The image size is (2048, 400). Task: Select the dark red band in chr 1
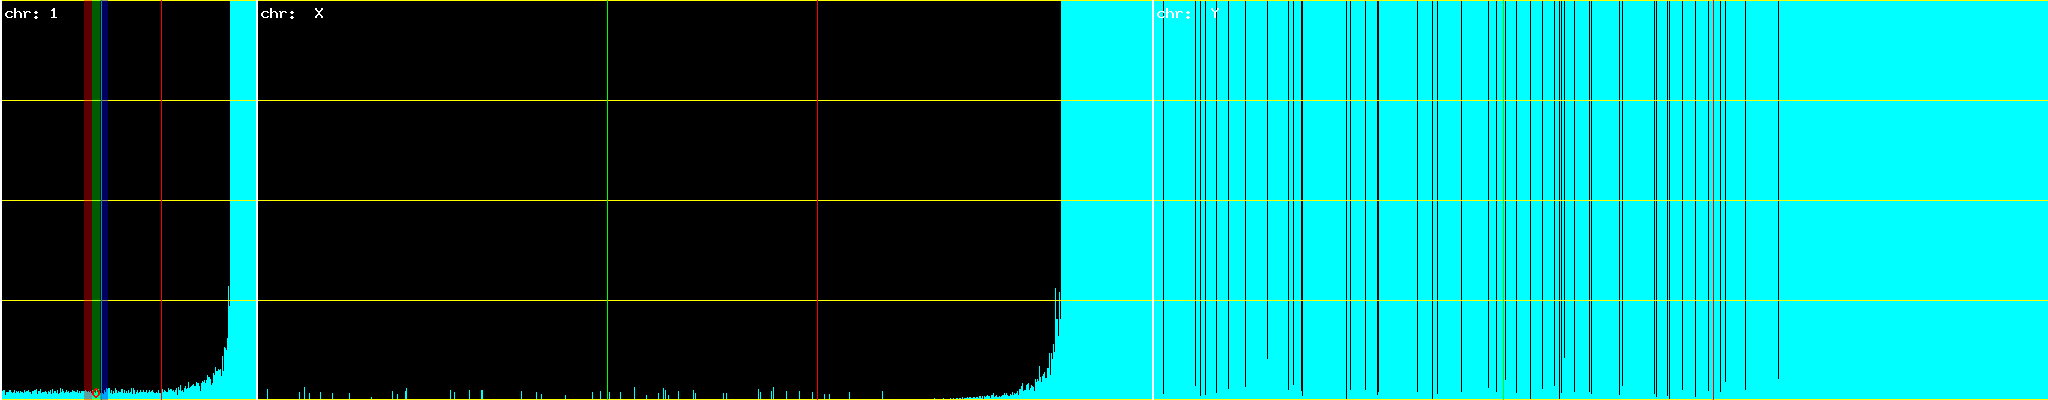[x=87, y=150]
